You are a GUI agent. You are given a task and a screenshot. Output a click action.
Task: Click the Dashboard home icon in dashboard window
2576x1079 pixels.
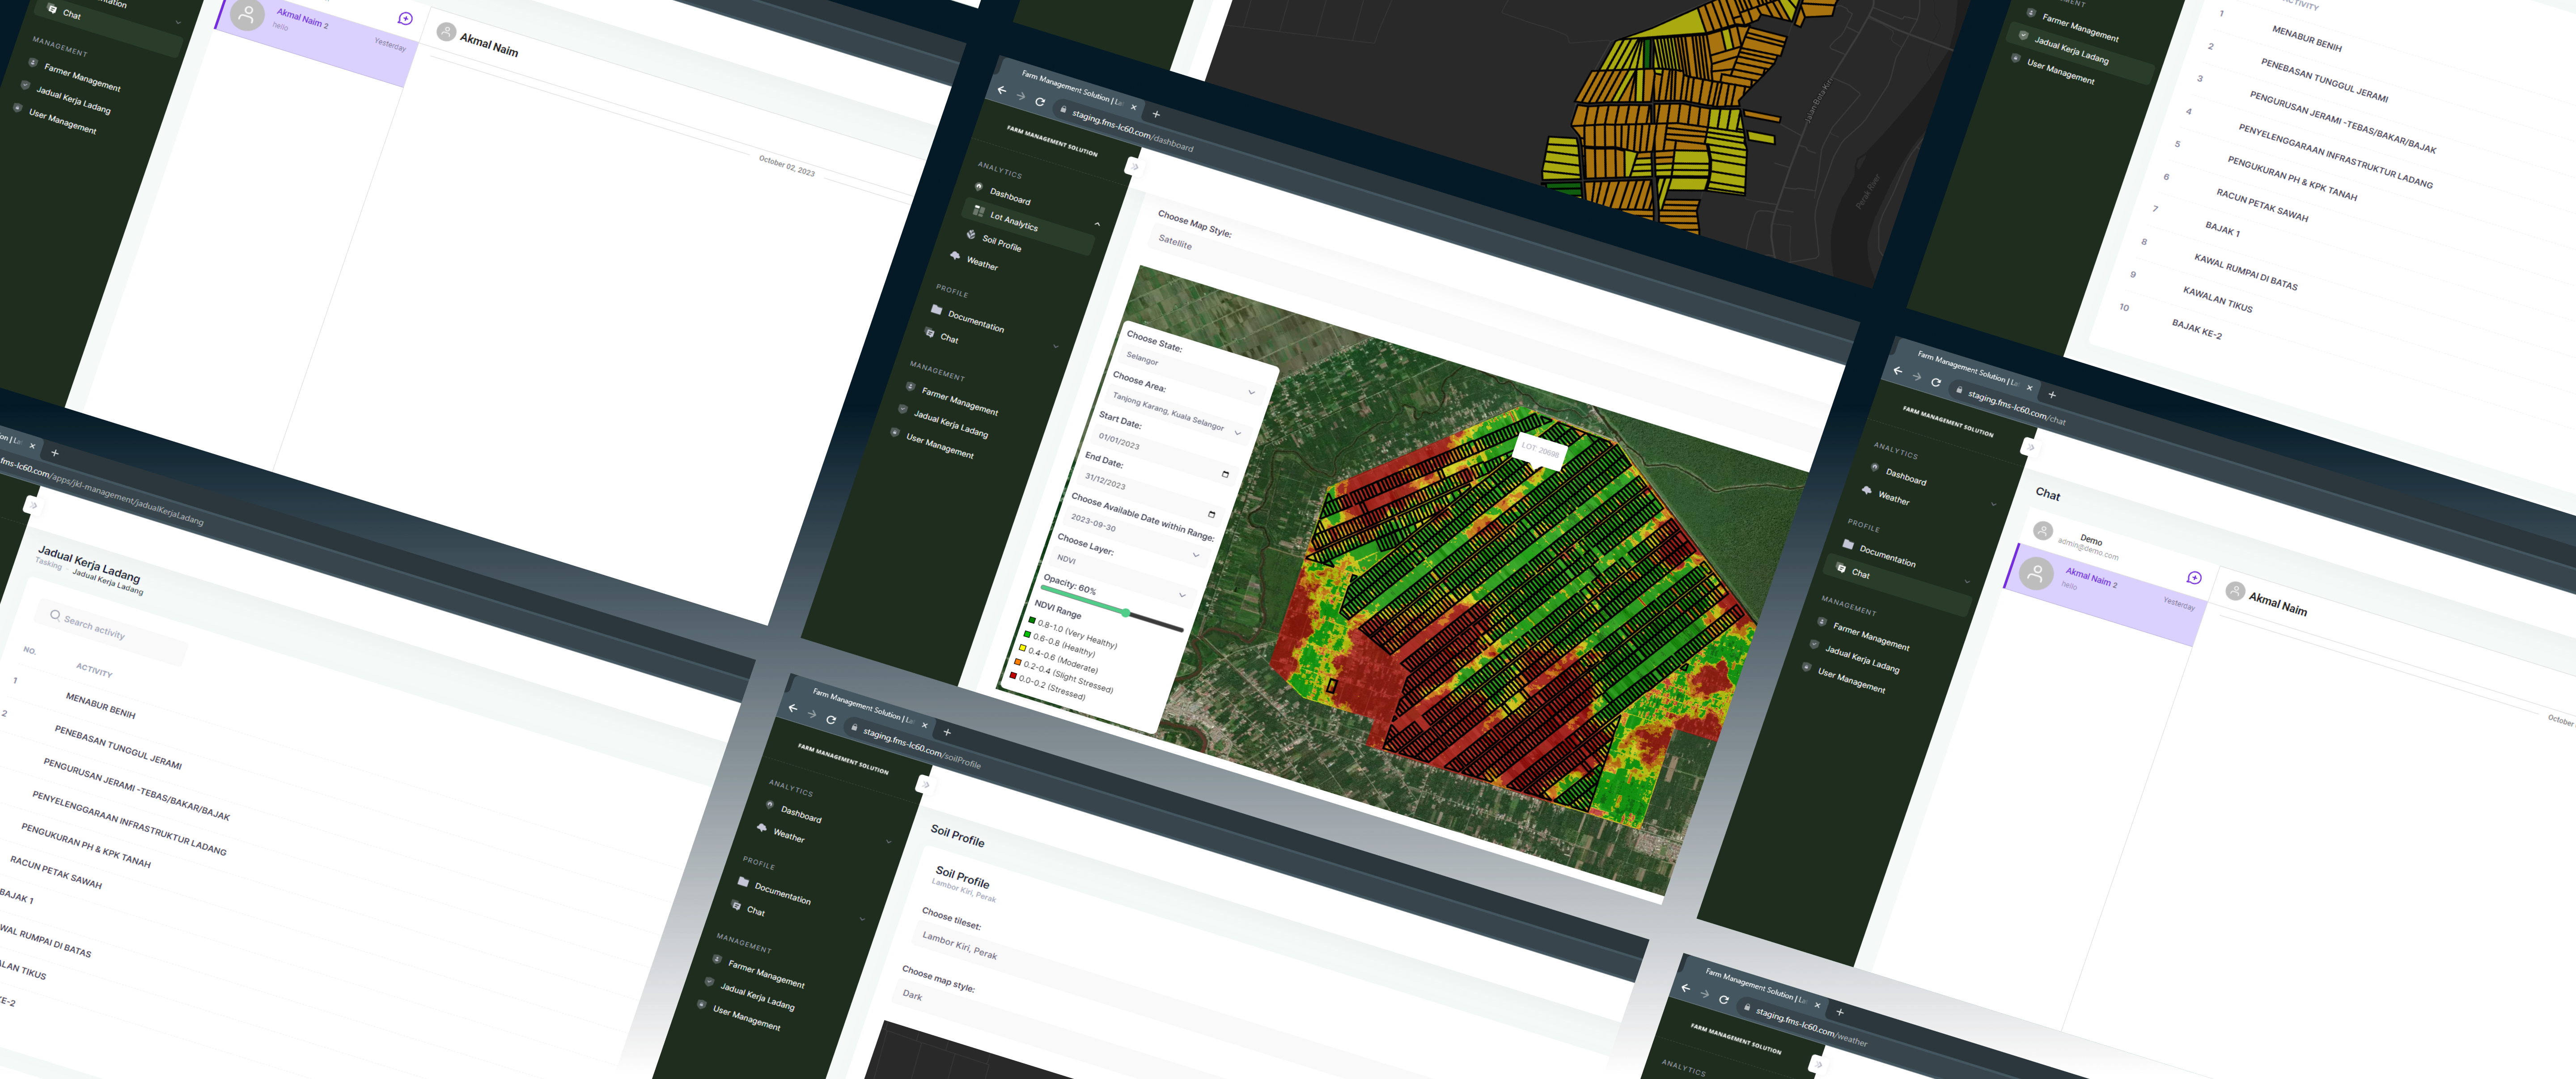(978, 186)
